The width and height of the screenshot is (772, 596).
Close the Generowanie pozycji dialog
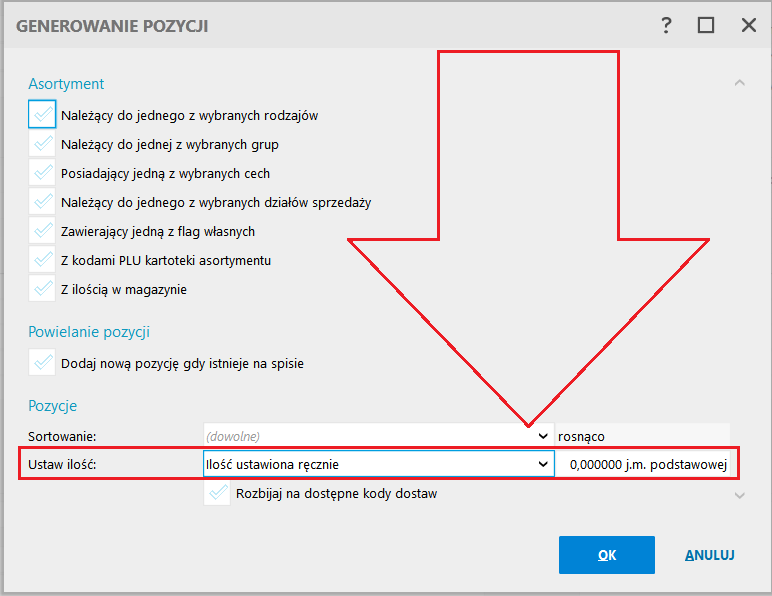pos(748,26)
